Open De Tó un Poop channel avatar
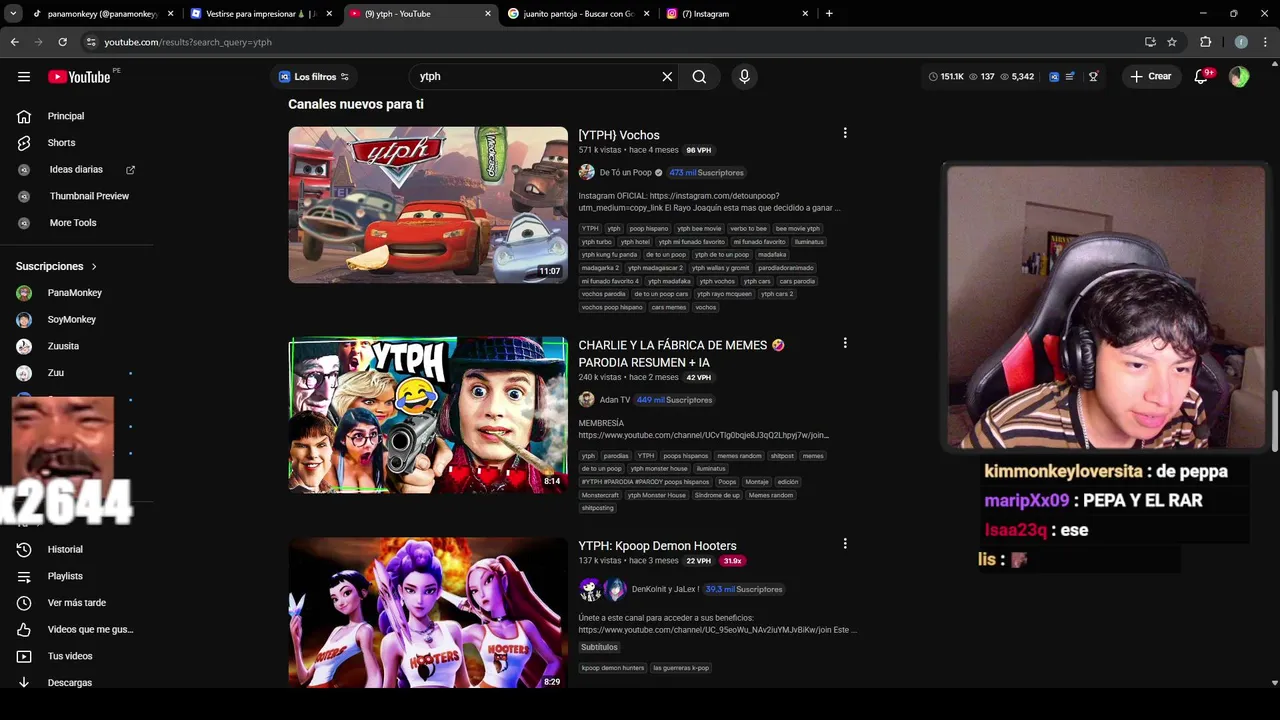 [x=587, y=172]
